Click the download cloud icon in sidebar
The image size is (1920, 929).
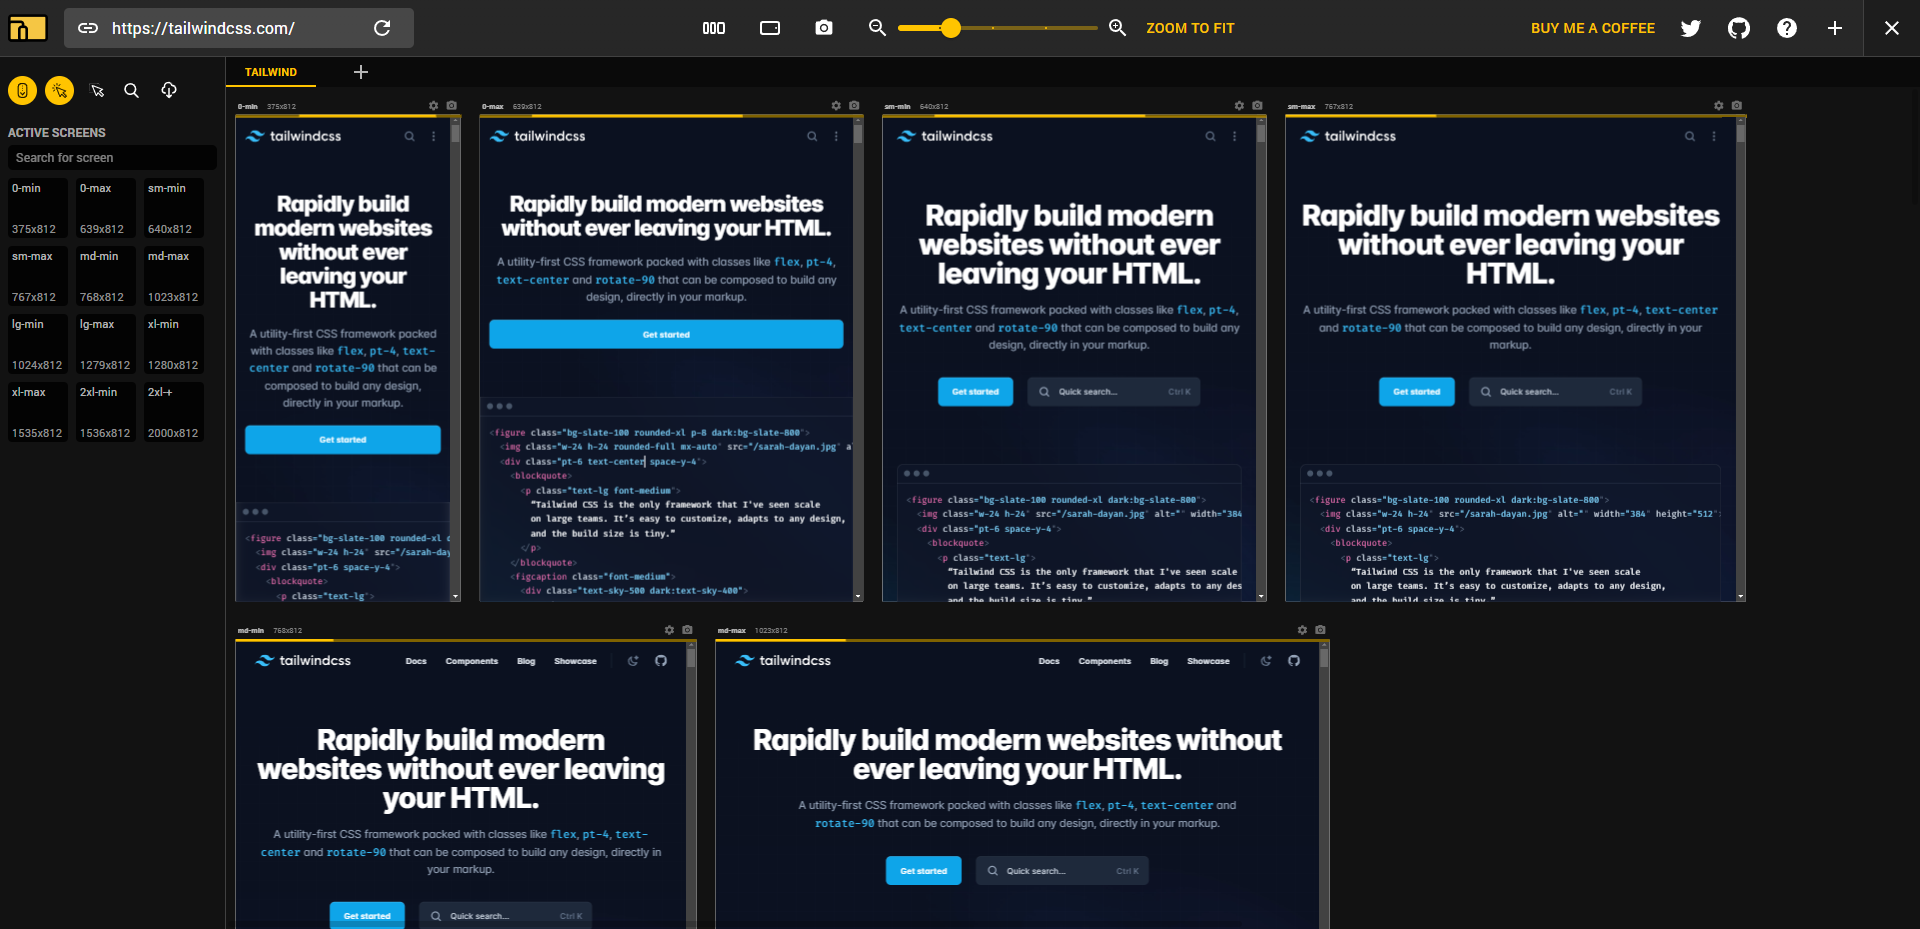(169, 91)
